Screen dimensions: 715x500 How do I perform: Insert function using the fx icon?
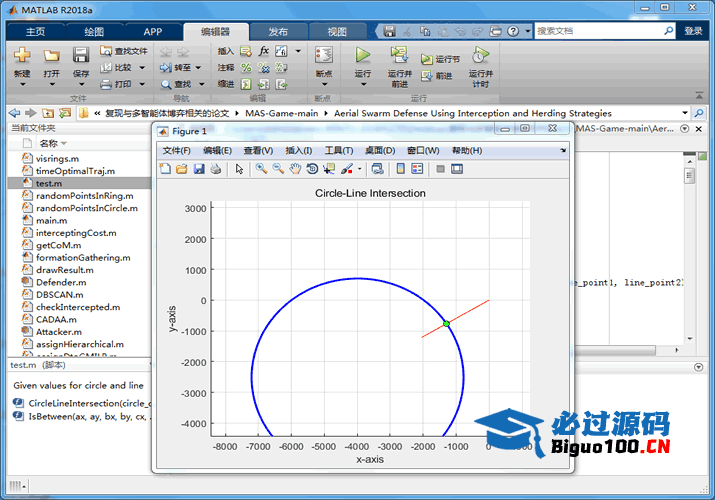(x=264, y=51)
